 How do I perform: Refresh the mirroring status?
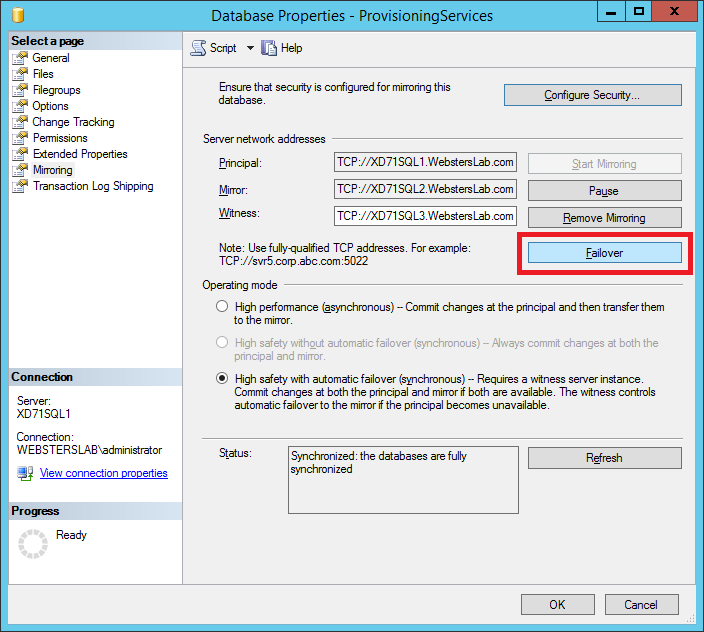(x=604, y=458)
